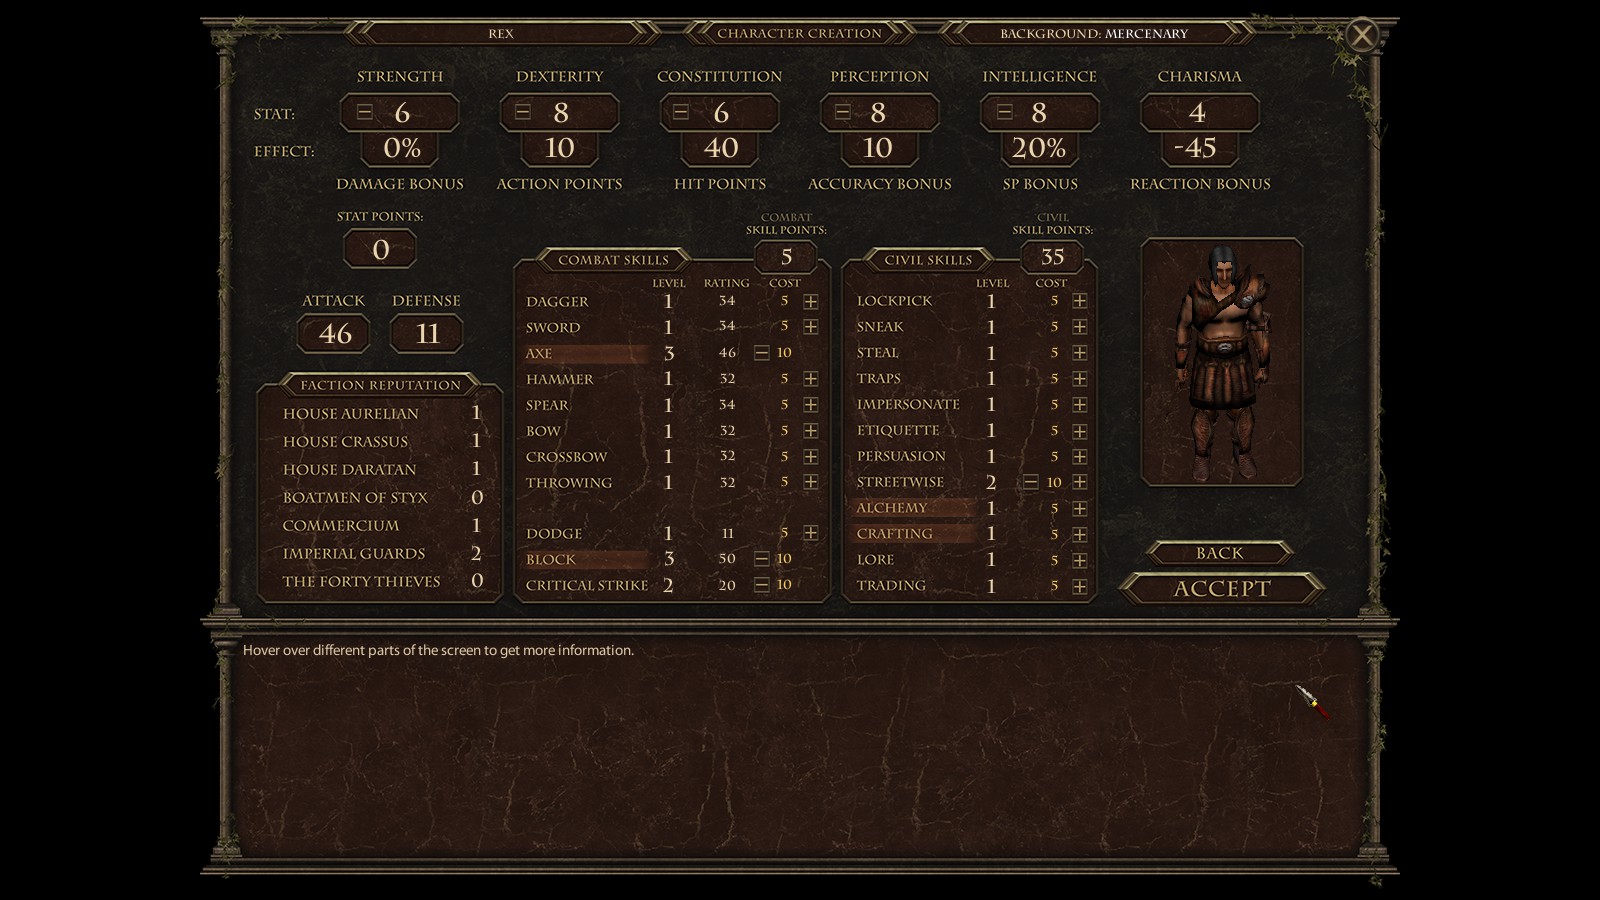The height and width of the screenshot is (900, 1600).
Task: Increase the Lockpick skill with its plus icon
Action: 1080,301
